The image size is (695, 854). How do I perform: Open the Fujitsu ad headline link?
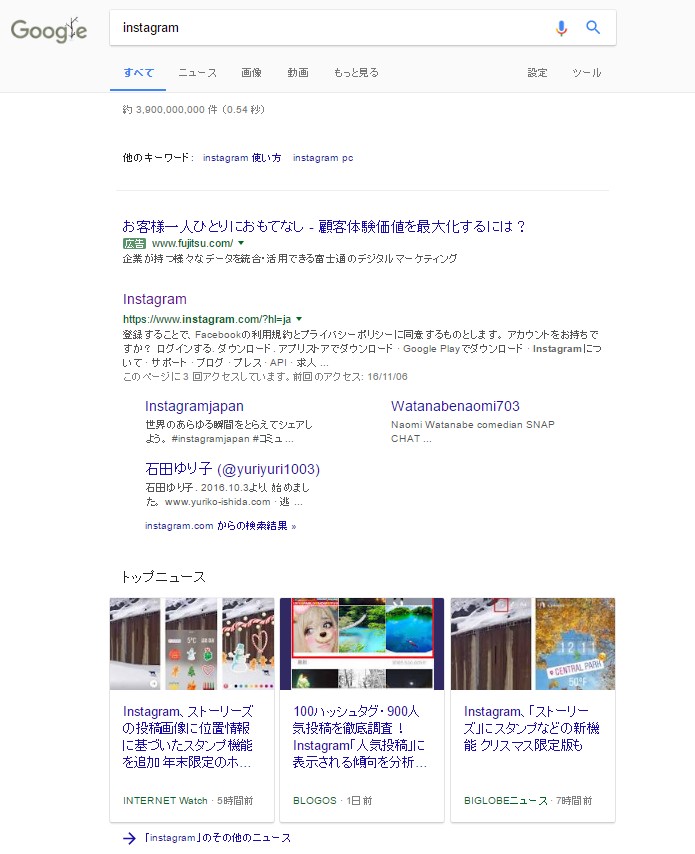[324, 226]
